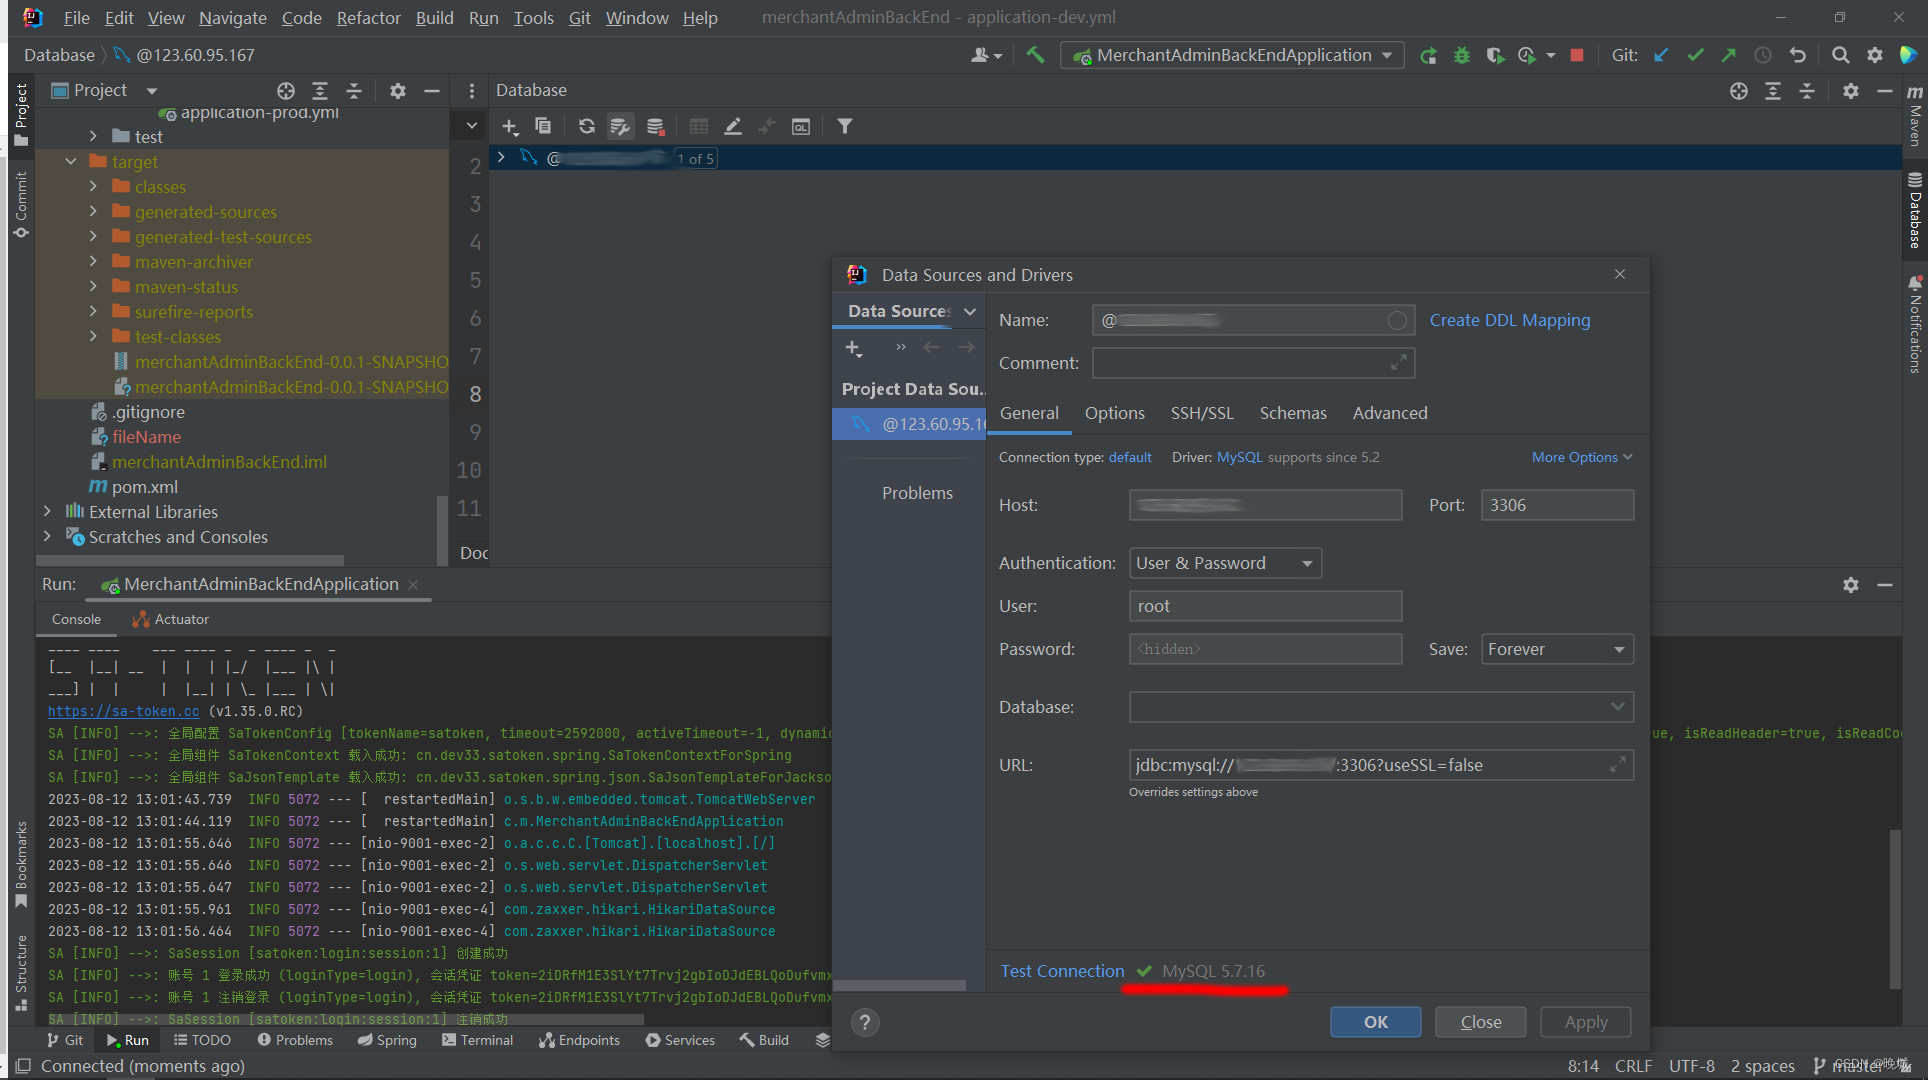Open the Maven tool window sidebar tab
Viewport: 1928px width, 1080px height.
click(x=1915, y=116)
